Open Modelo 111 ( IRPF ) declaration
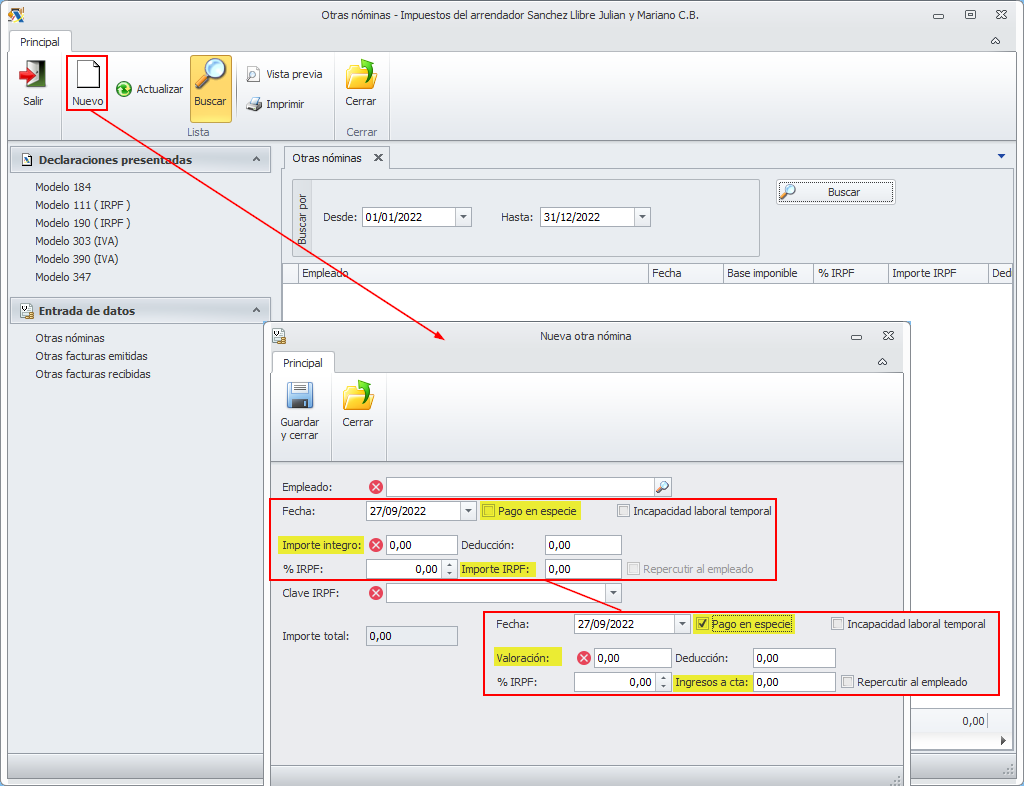Screen dimensions: 1024x786 83,205
